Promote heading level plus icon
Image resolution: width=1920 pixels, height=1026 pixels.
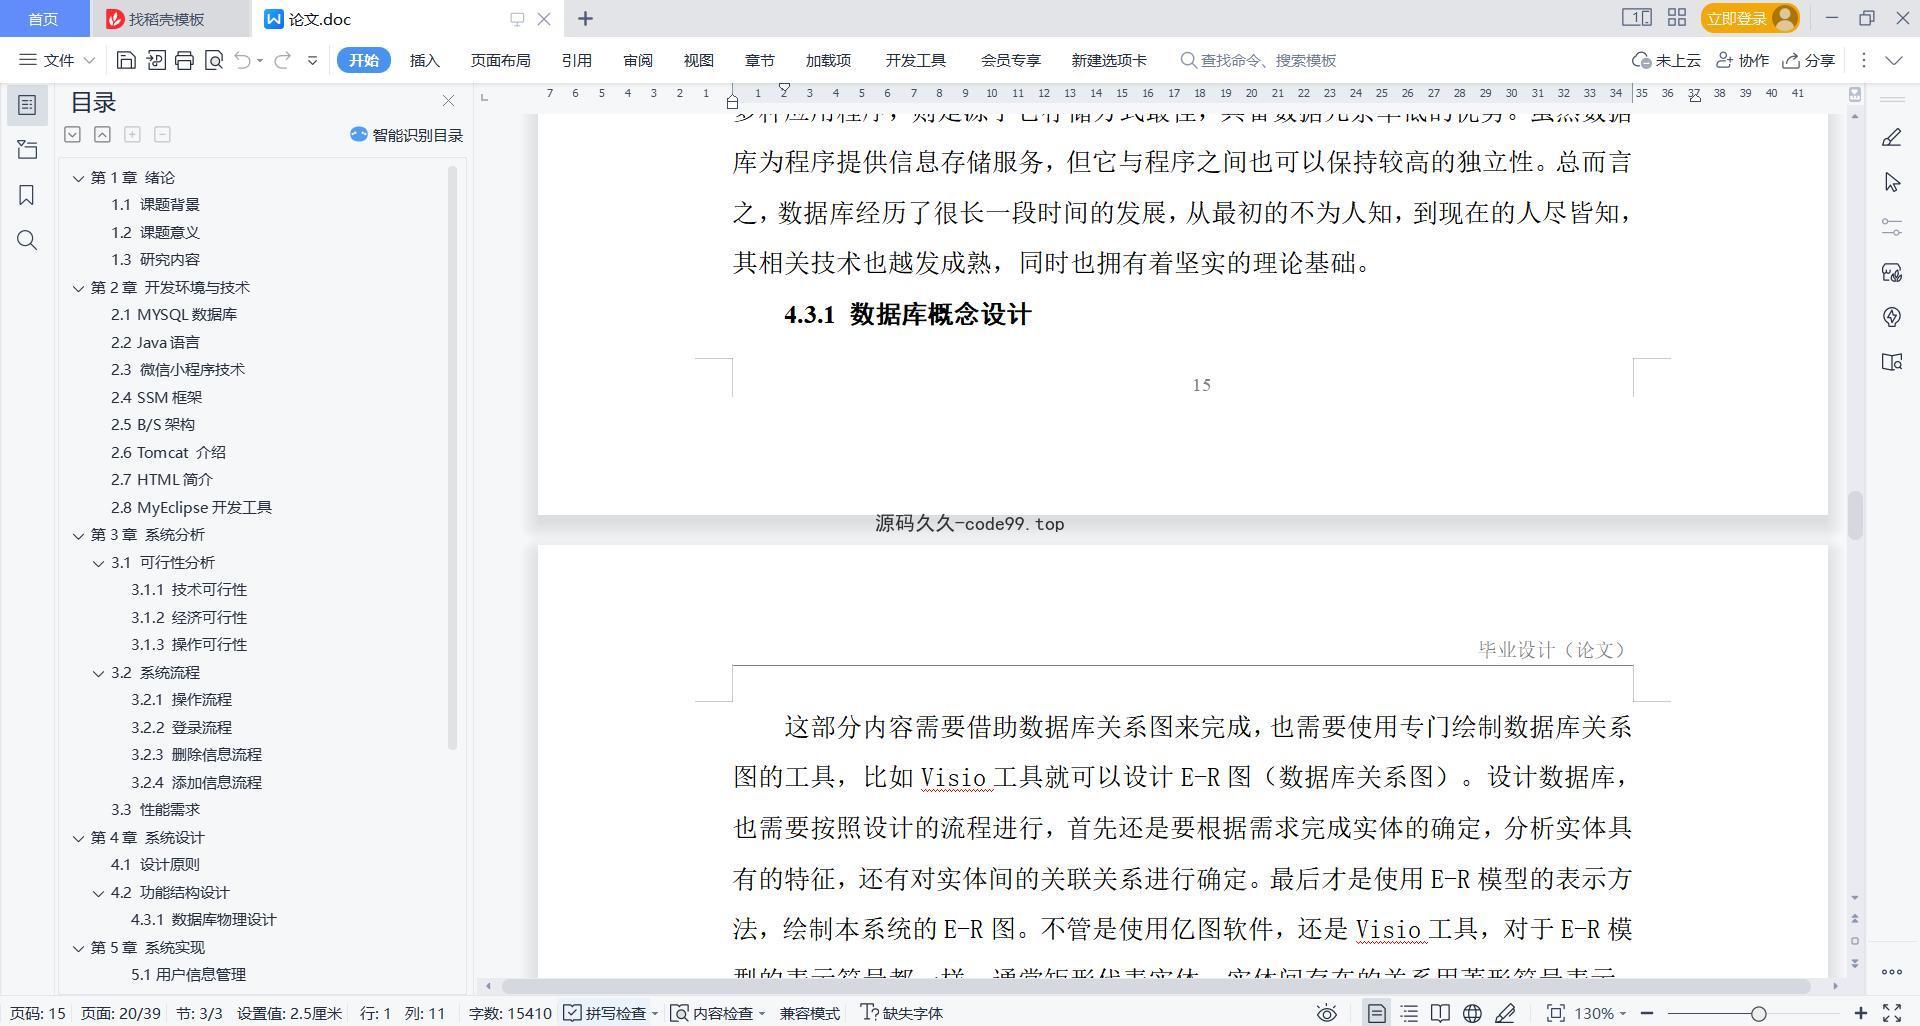[x=132, y=134]
